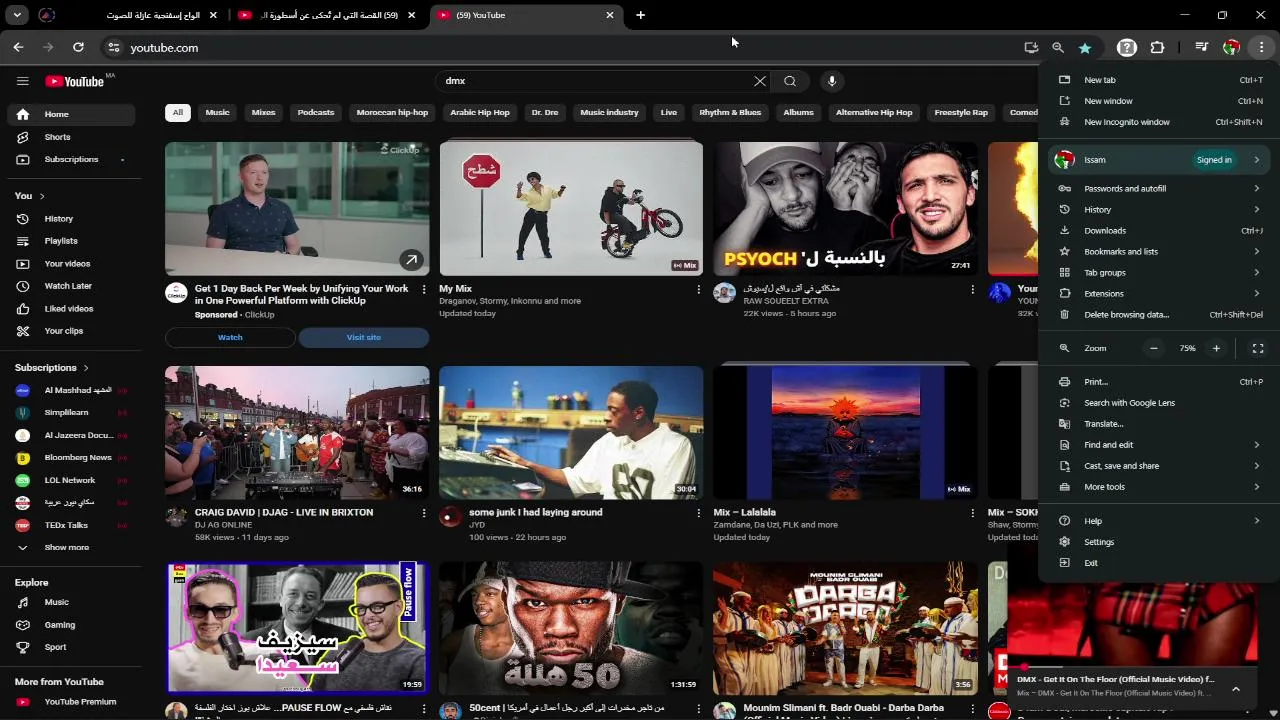Open Subscriptions in sidebar
Screen dimensions: 1280x720
(70, 159)
